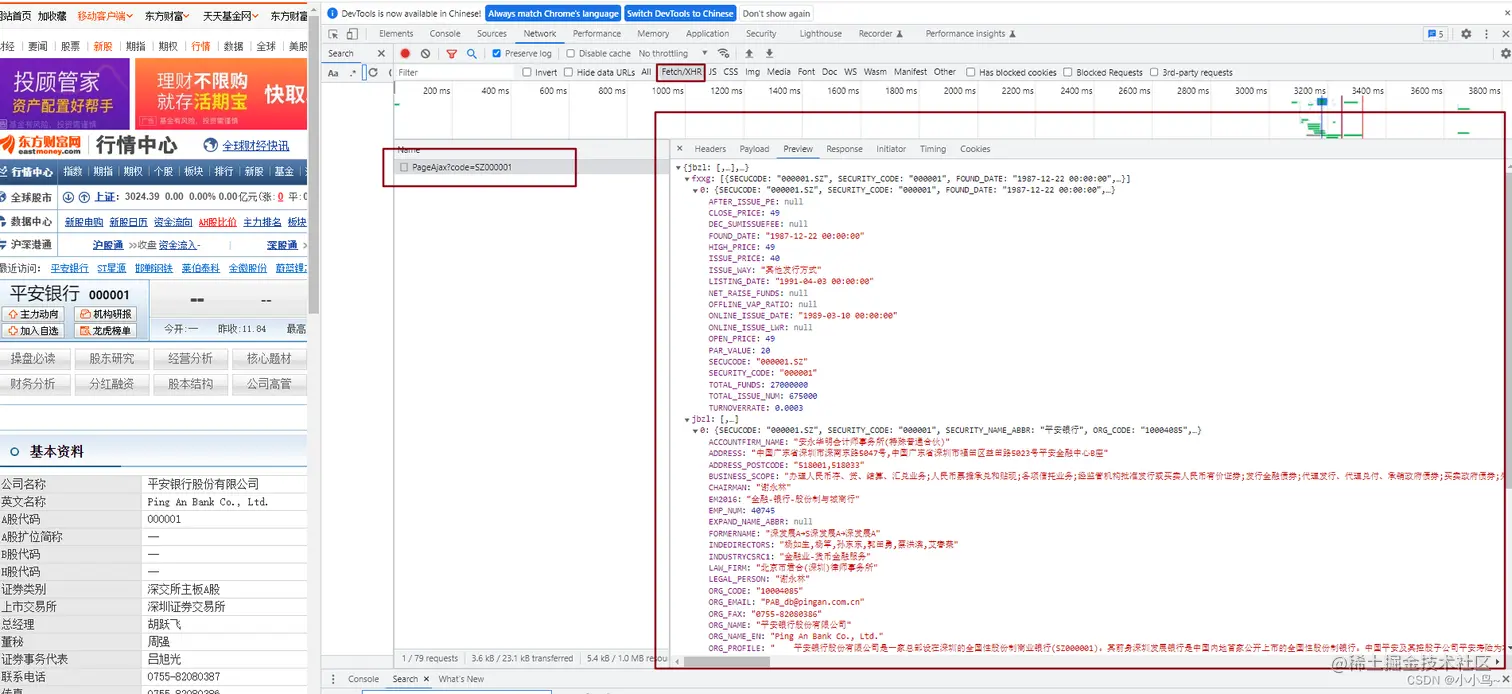Select the inspect element picker icon
Screen dimensions: 1512x694
pos(335,33)
